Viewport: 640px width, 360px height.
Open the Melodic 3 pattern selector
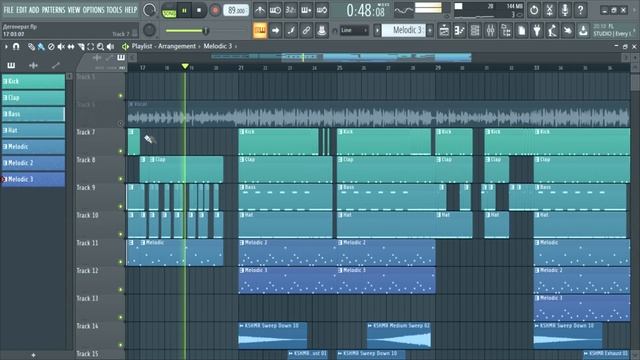point(403,30)
